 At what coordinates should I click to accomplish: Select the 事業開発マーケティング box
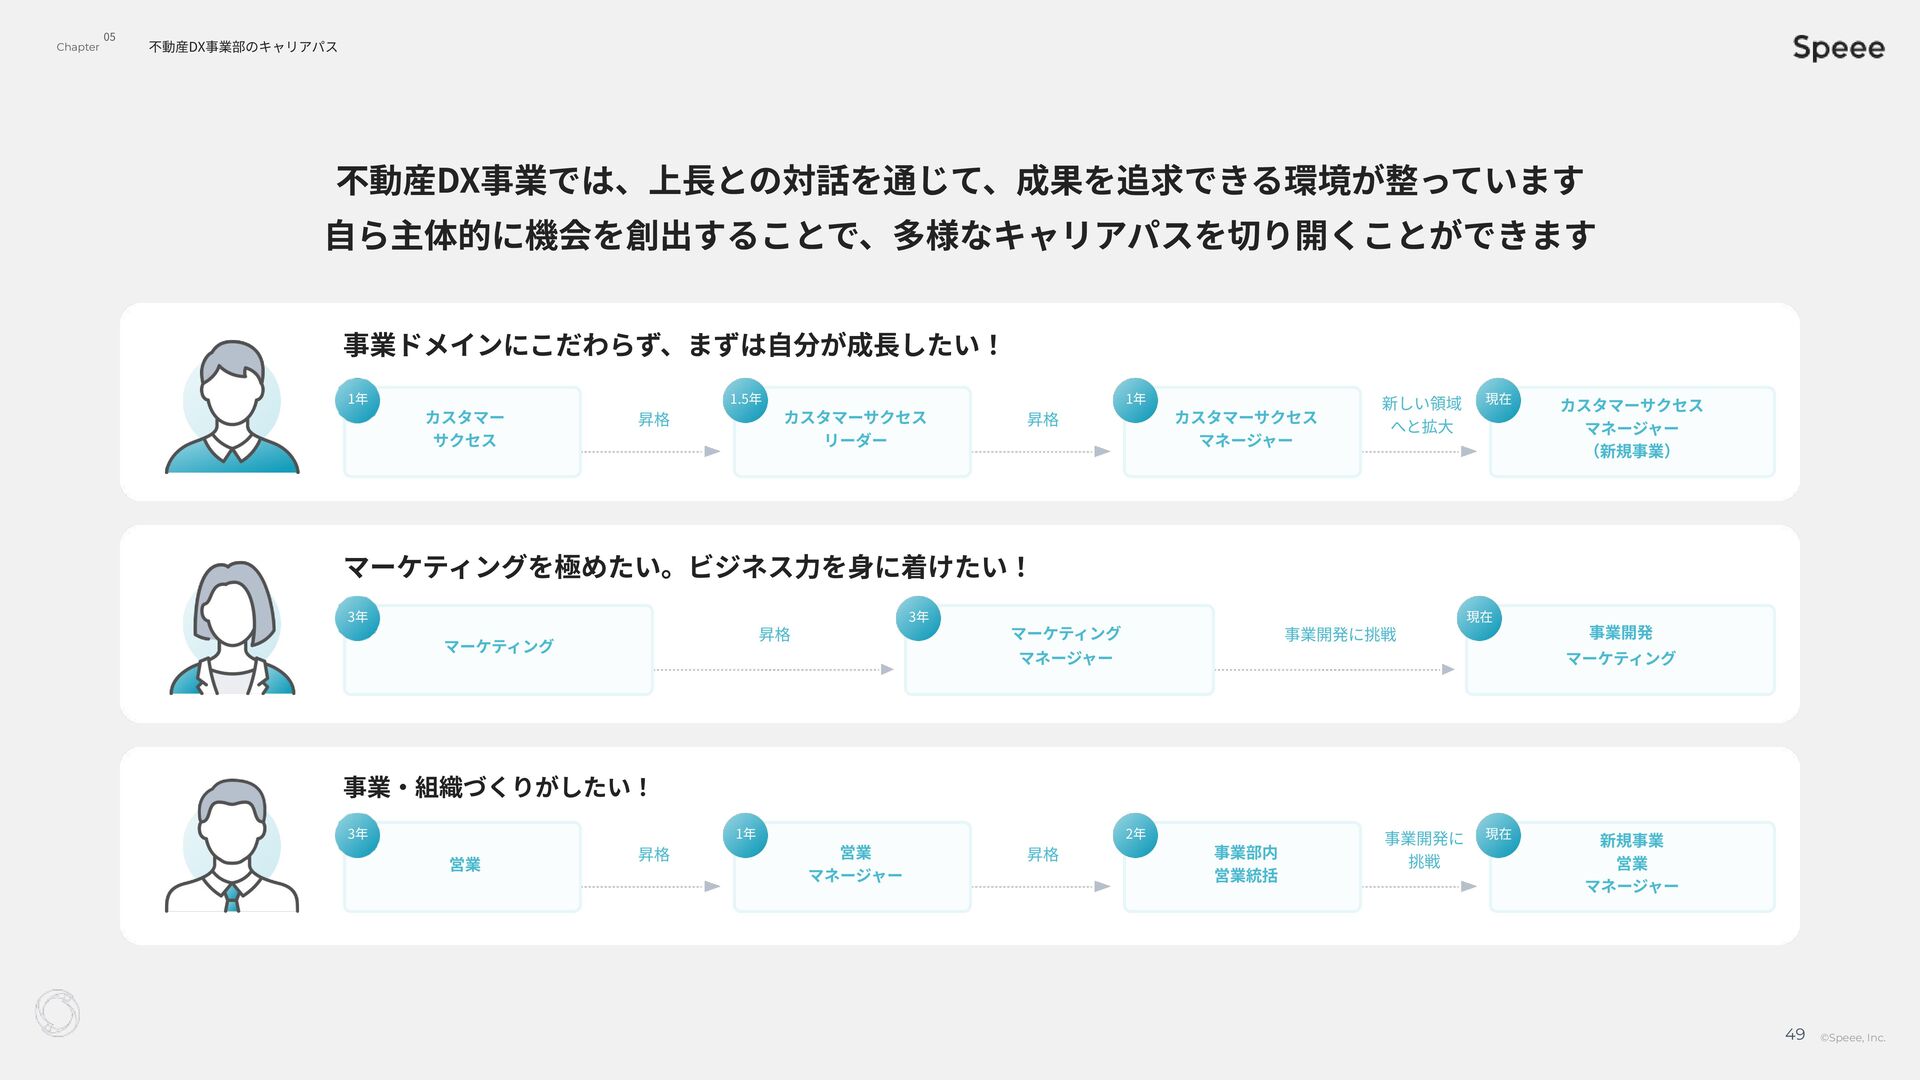click(x=1620, y=650)
